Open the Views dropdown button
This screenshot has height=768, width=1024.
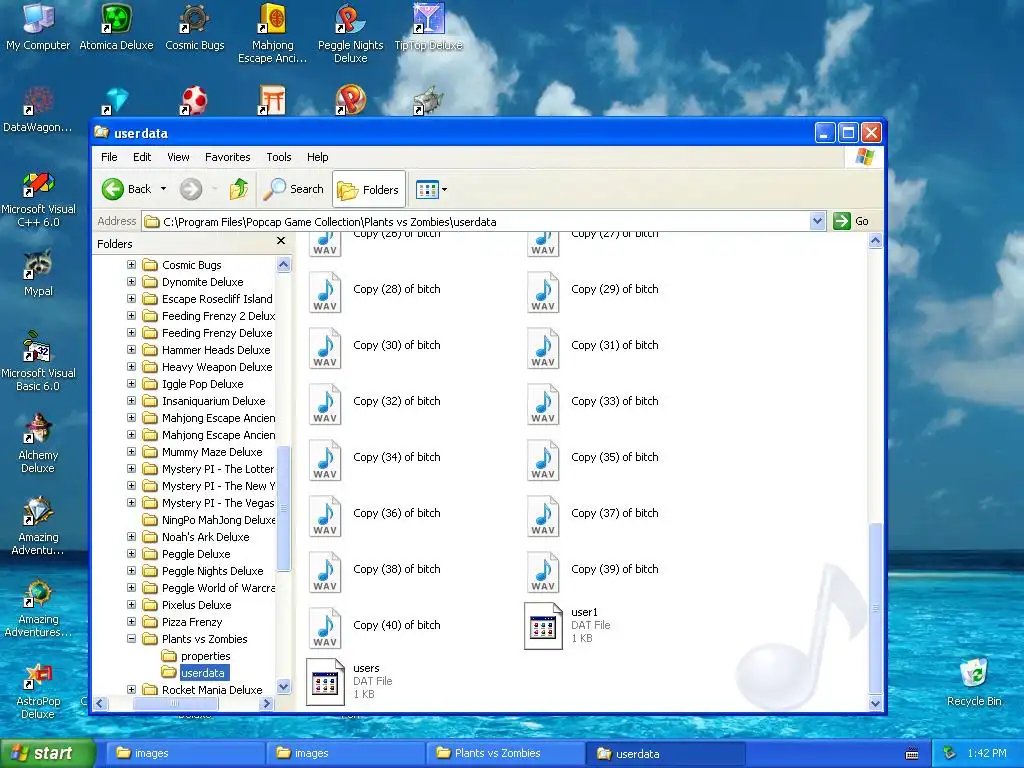click(431, 189)
